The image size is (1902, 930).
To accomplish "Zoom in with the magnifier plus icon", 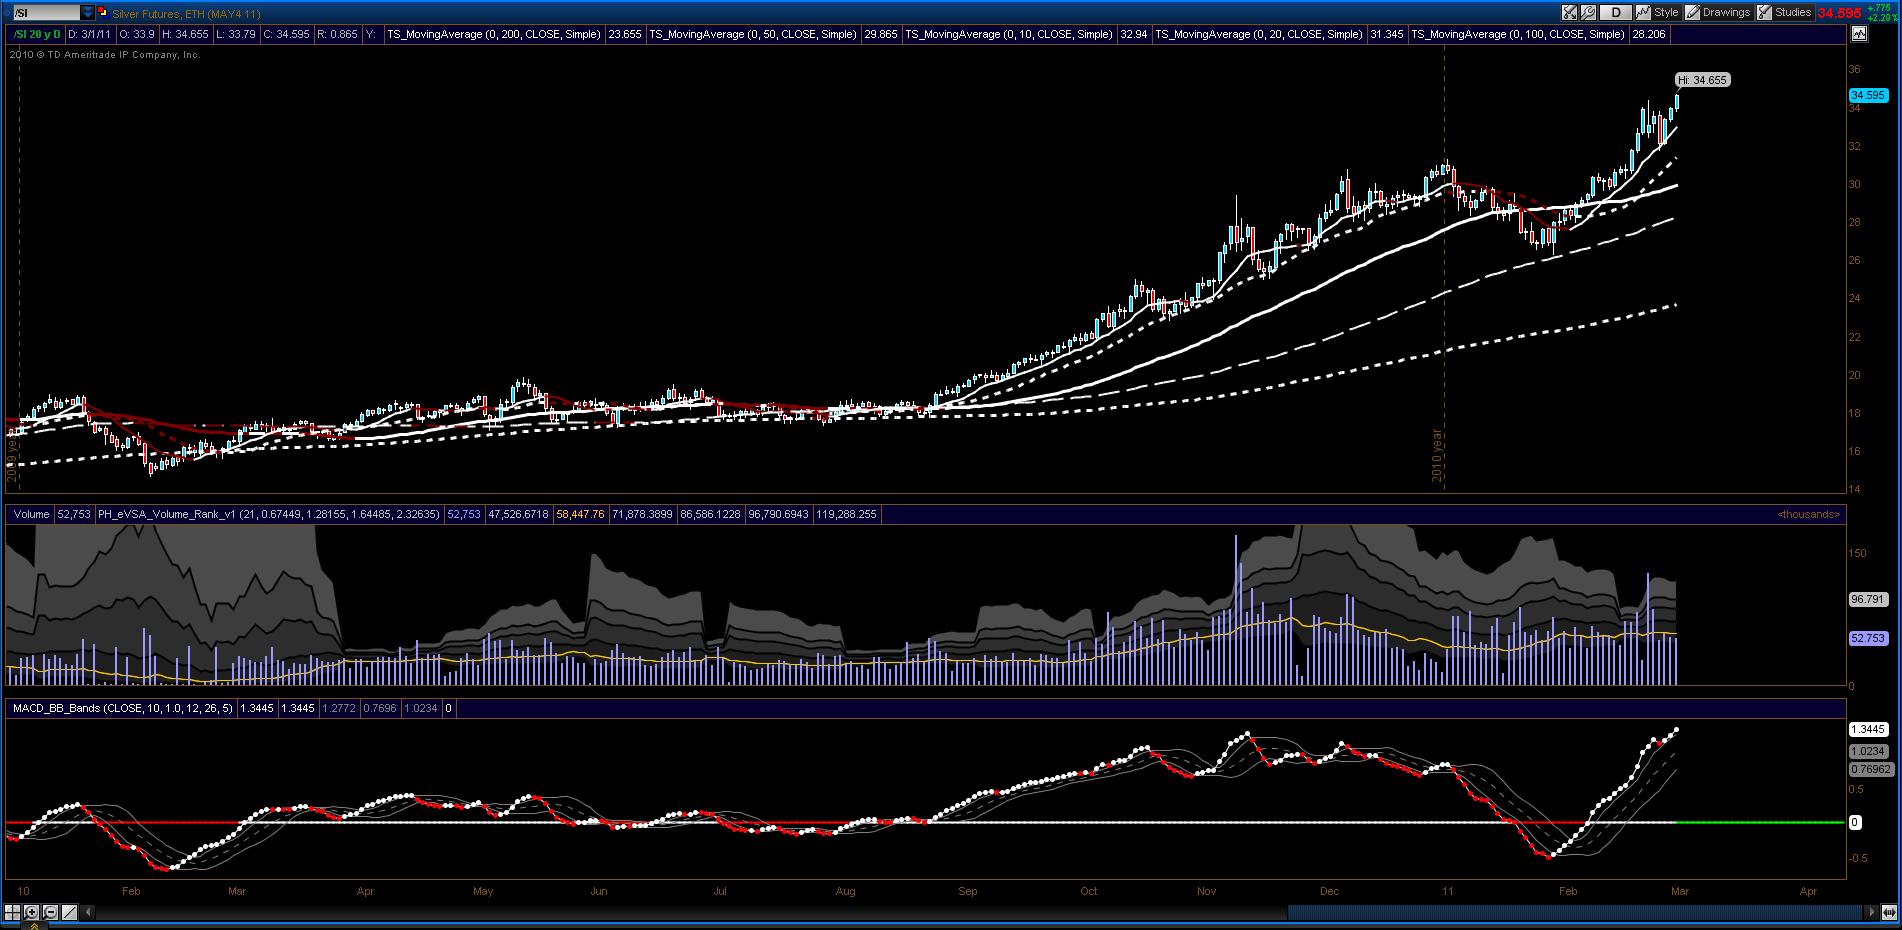I will coord(32,912).
